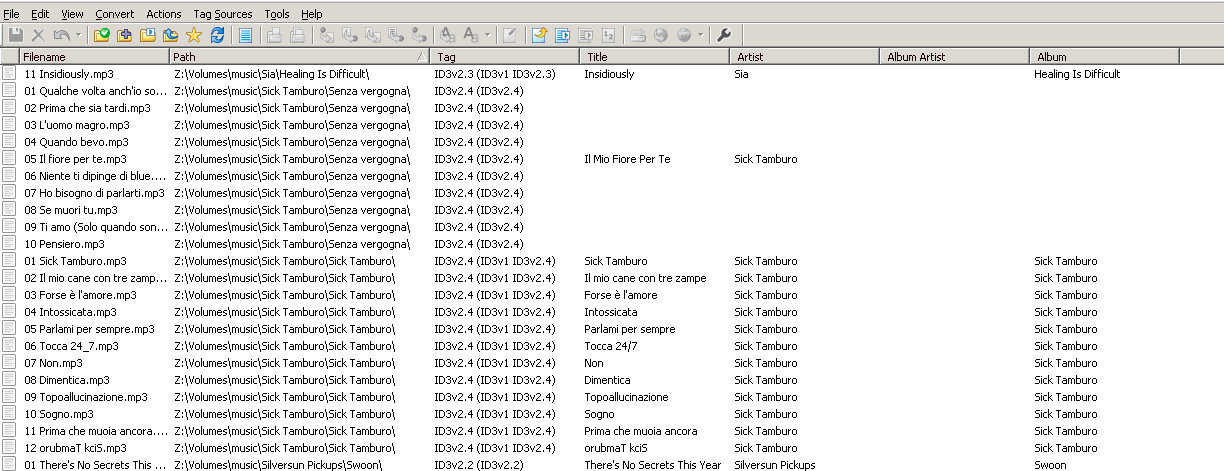Click the Add directory folder-plus icon
This screenshot has height=471, width=1225.
coord(124,35)
